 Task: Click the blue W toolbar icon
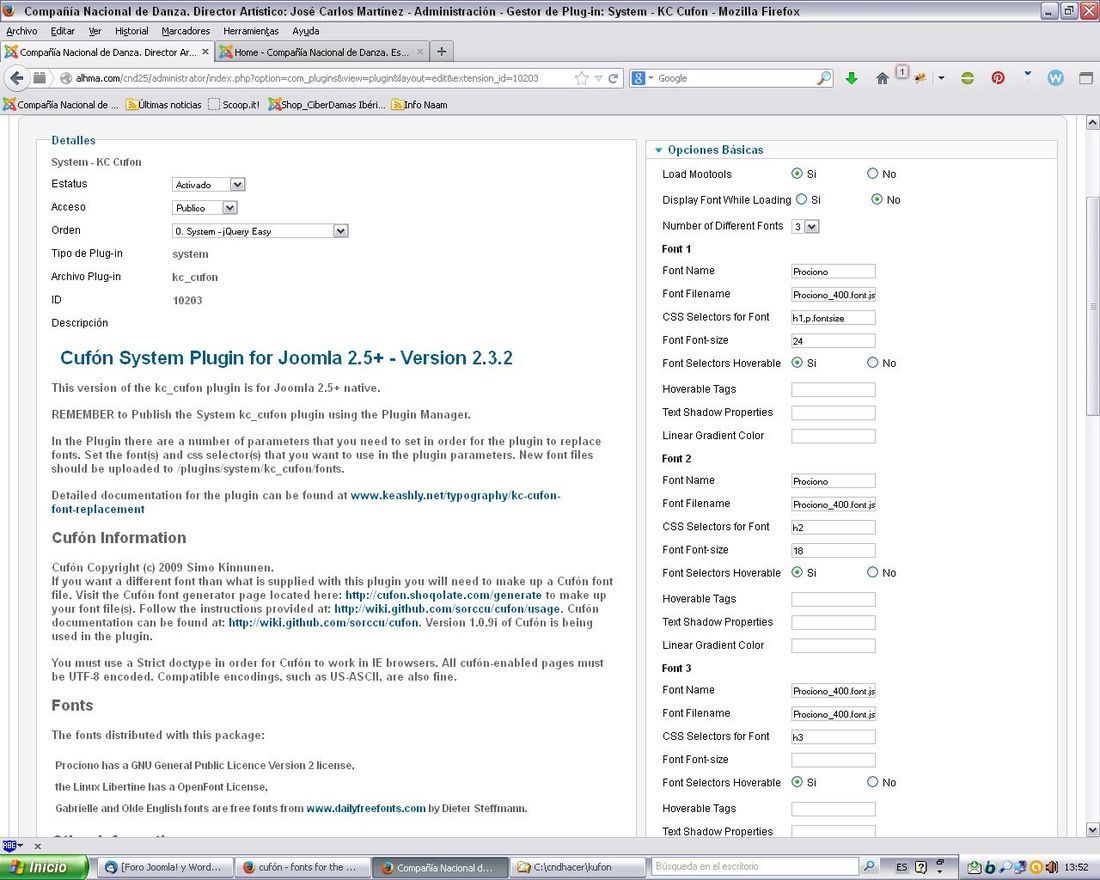(1056, 78)
